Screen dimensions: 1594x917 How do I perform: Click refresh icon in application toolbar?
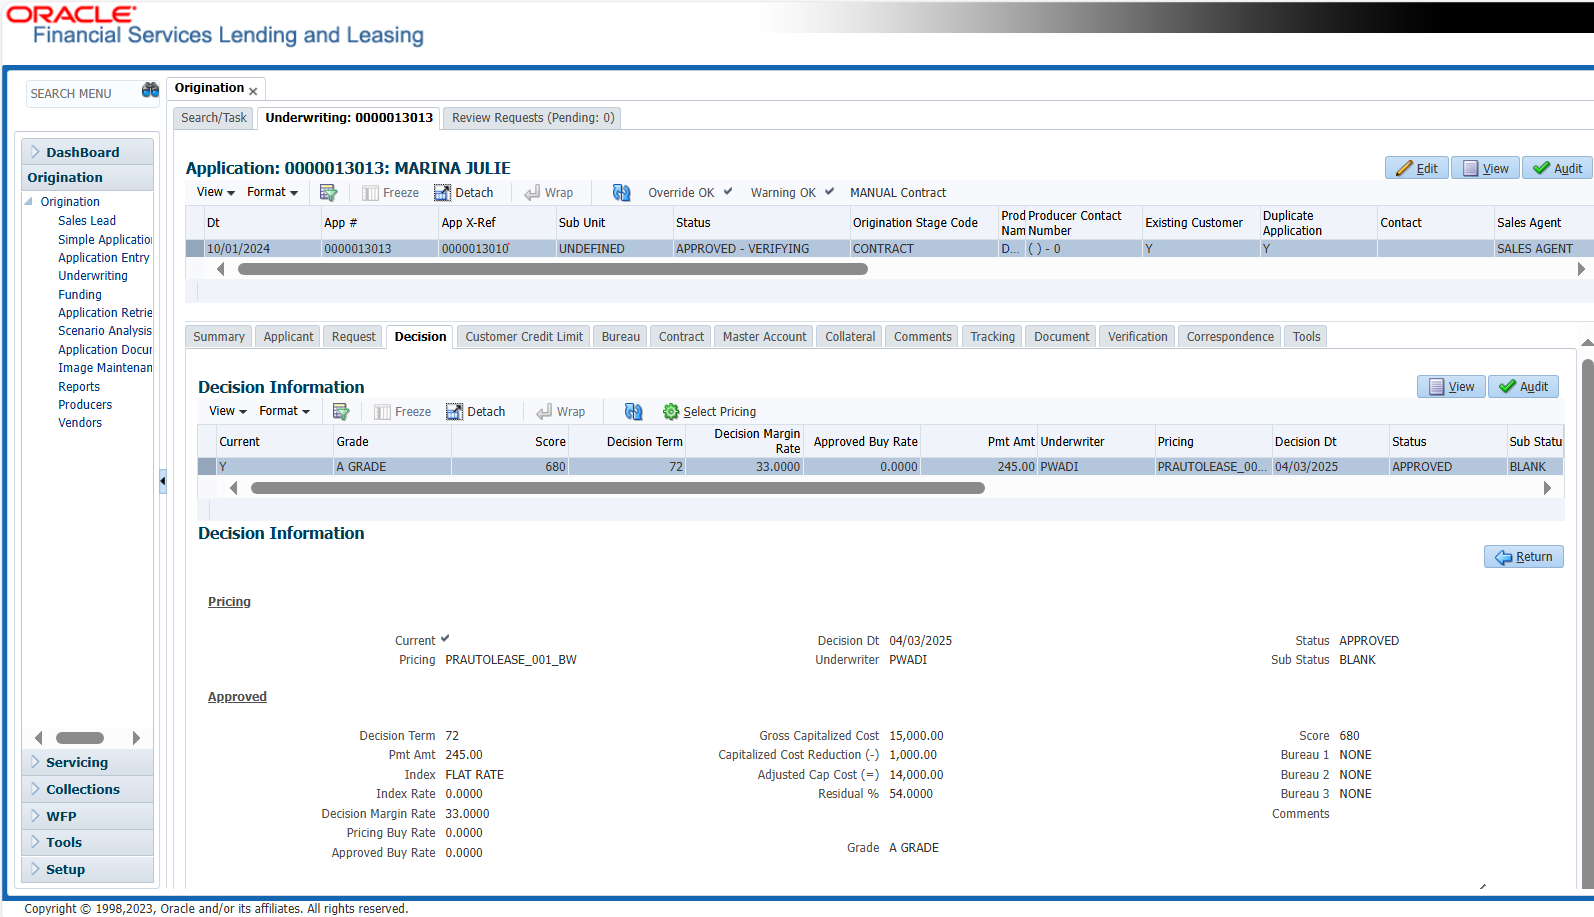(x=622, y=192)
